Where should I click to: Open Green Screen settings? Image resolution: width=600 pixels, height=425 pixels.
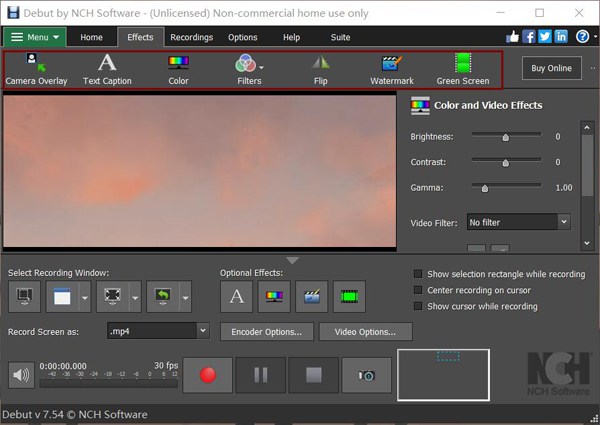[x=463, y=70]
